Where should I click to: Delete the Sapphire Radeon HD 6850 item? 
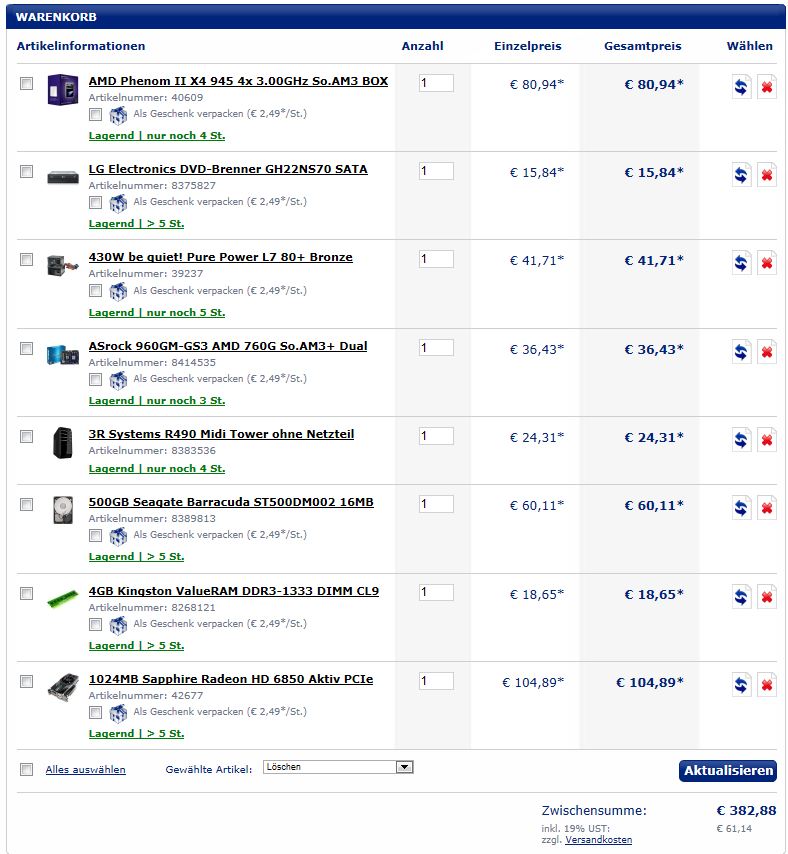[x=767, y=685]
